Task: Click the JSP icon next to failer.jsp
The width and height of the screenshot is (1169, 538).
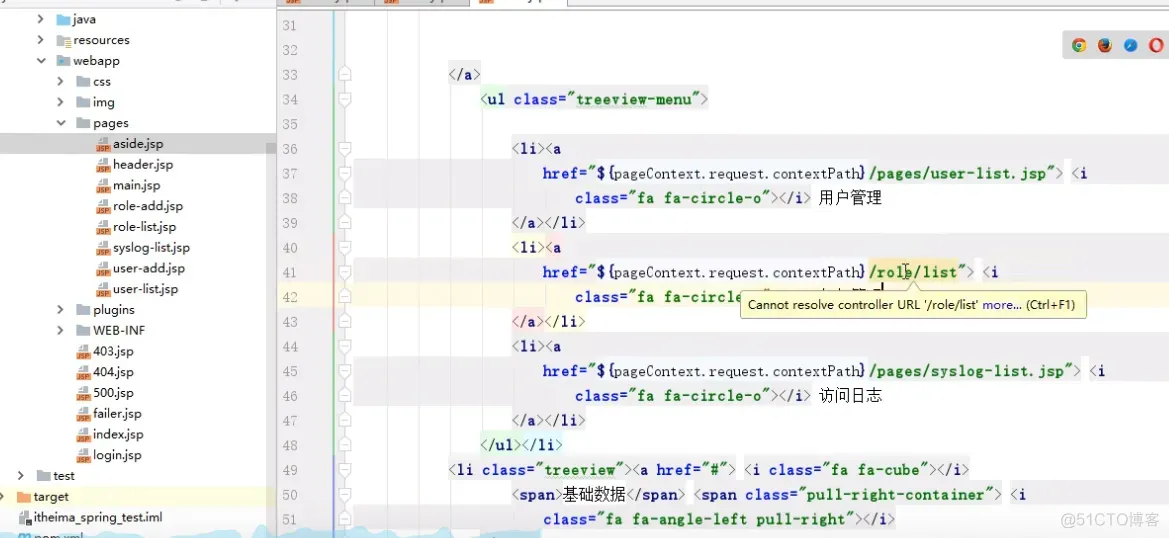Action: (84, 415)
